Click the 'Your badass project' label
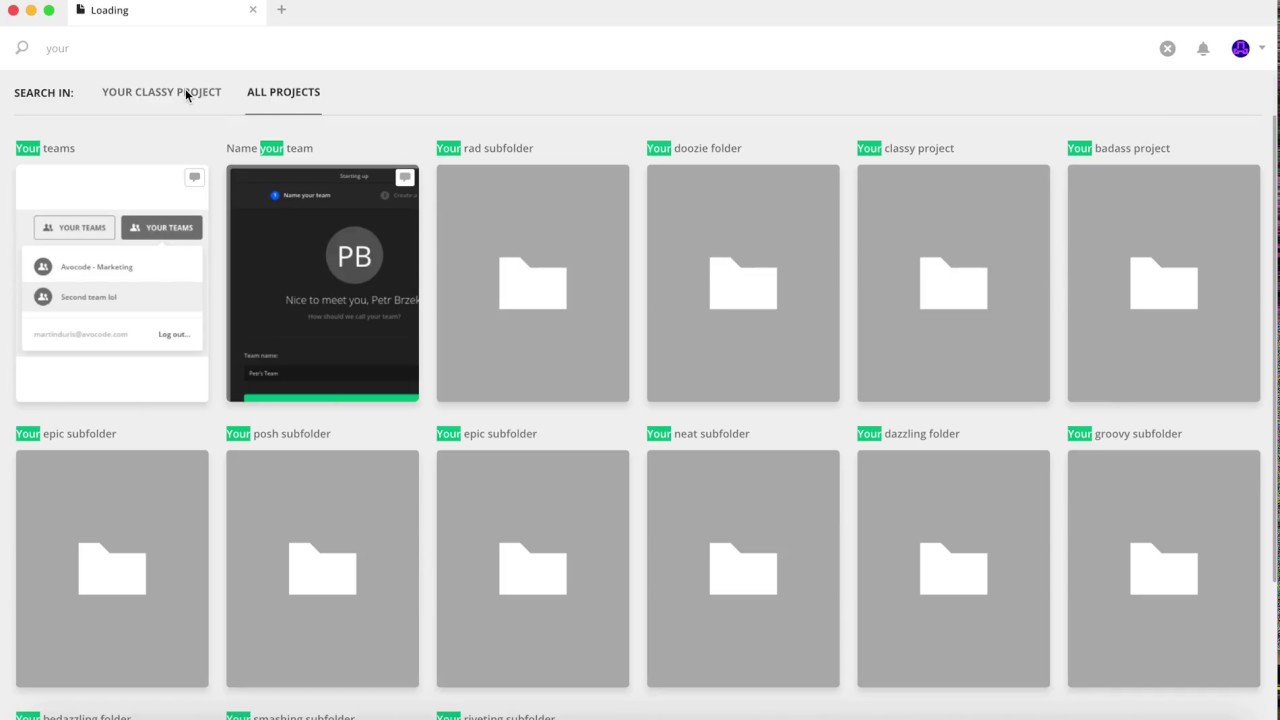The height and width of the screenshot is (720, 1280). point(1119,148)
